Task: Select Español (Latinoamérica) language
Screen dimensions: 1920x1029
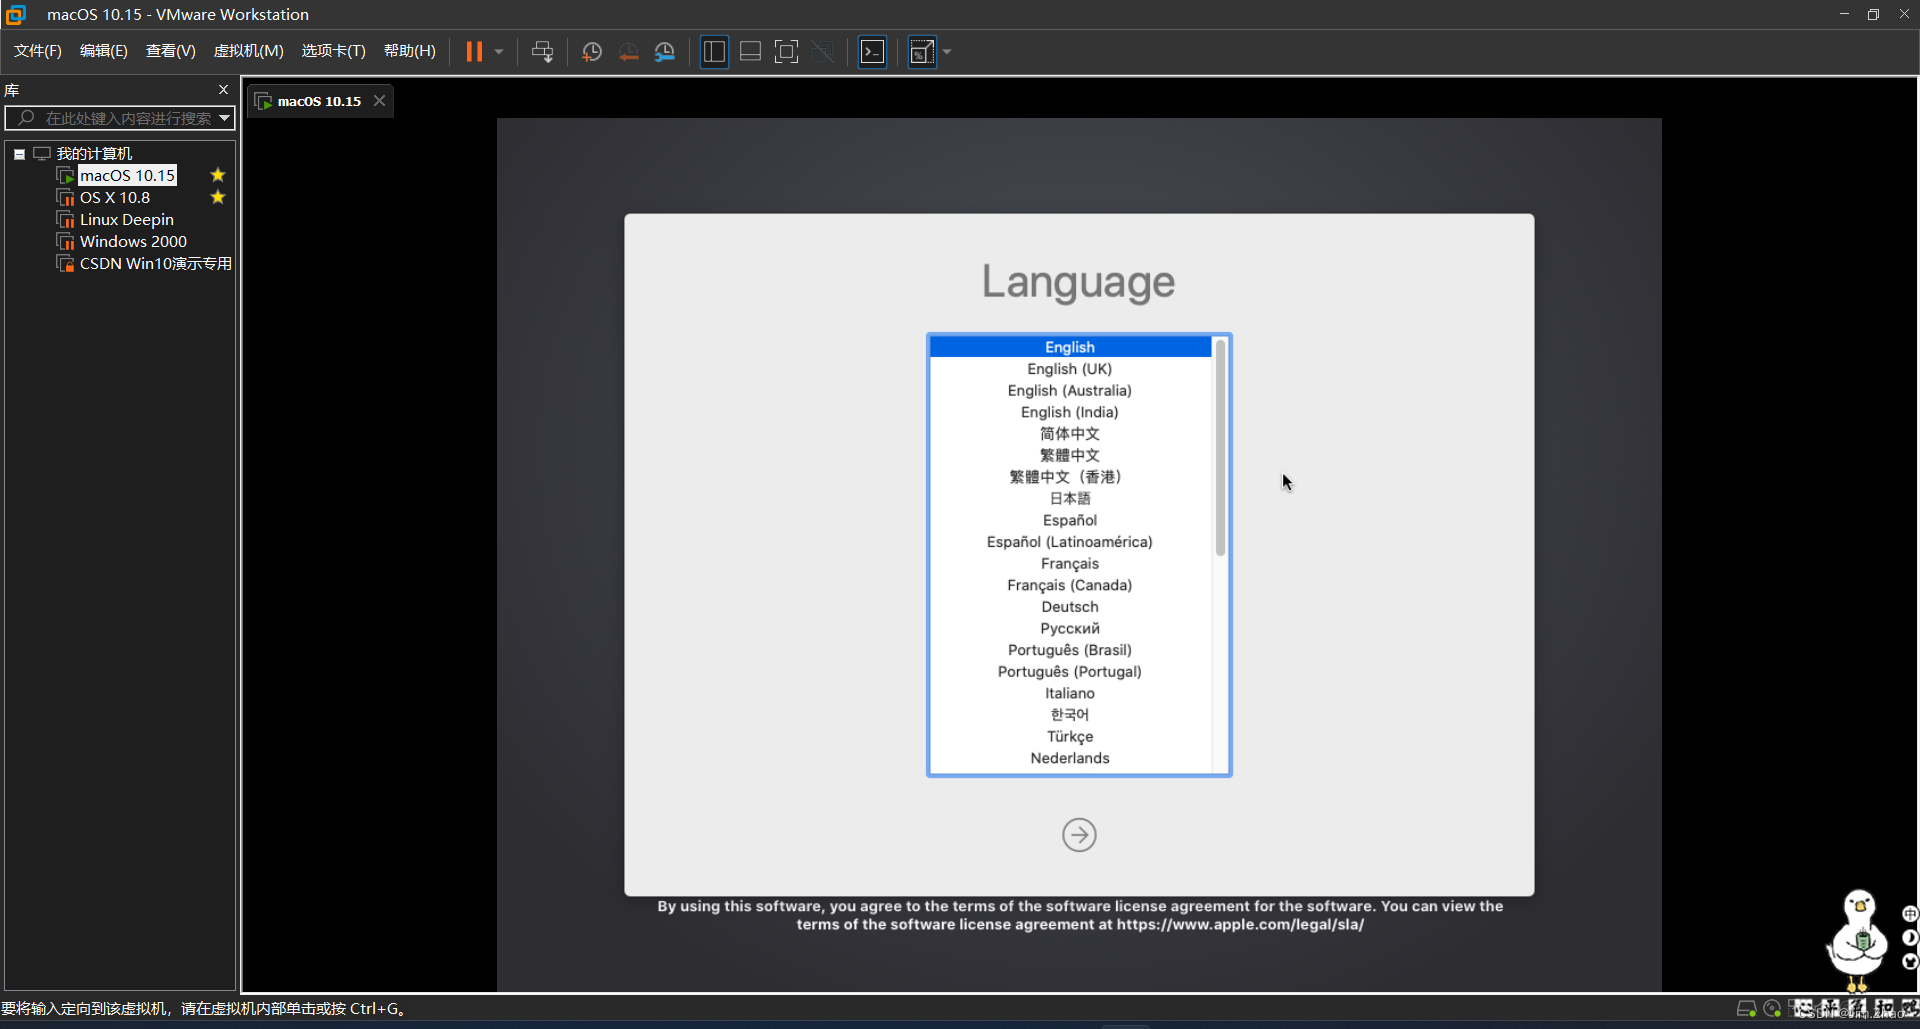Action: pyautogui.click(x=1070, y=542)
